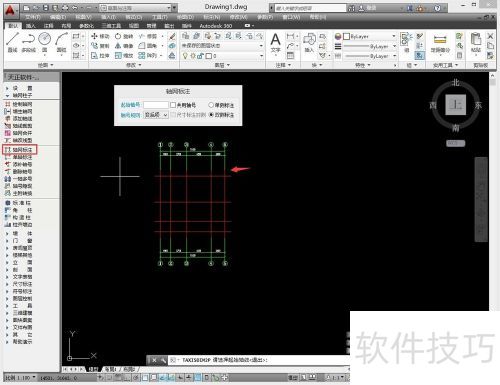The width and height of the screenshot is (500, 385).
Task: Click the Print icon in quick access toolbar
Action: pyautogui.click(x=65, y=8)
